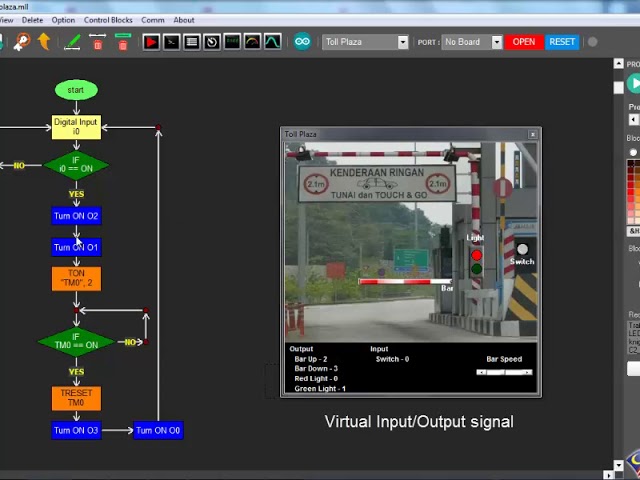
Task: Open the Option menu
Action: 63,20
